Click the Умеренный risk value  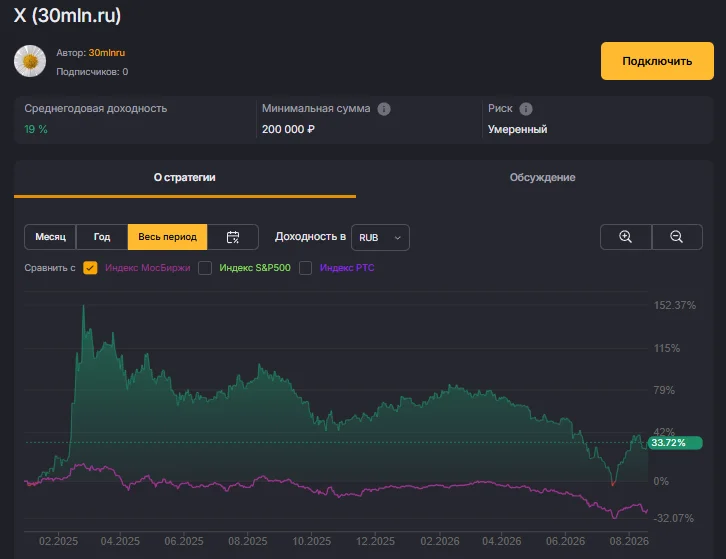point(517,129)
